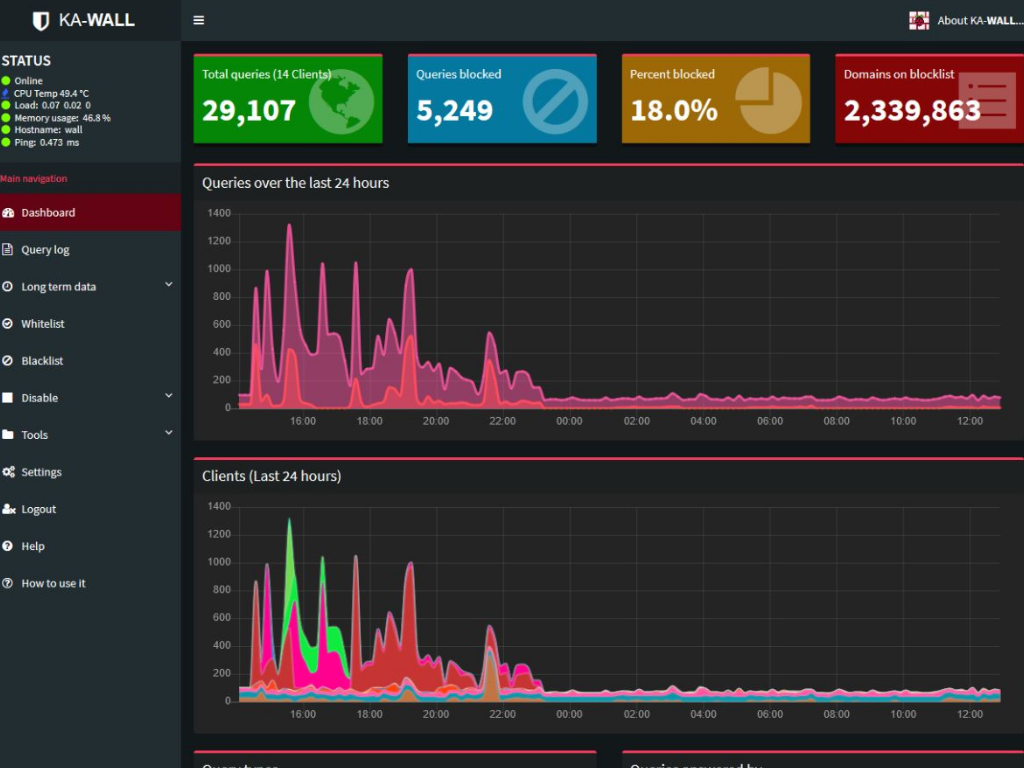Click the 18.0% percent blocked value
The image size is (1024, 768).
674,110
